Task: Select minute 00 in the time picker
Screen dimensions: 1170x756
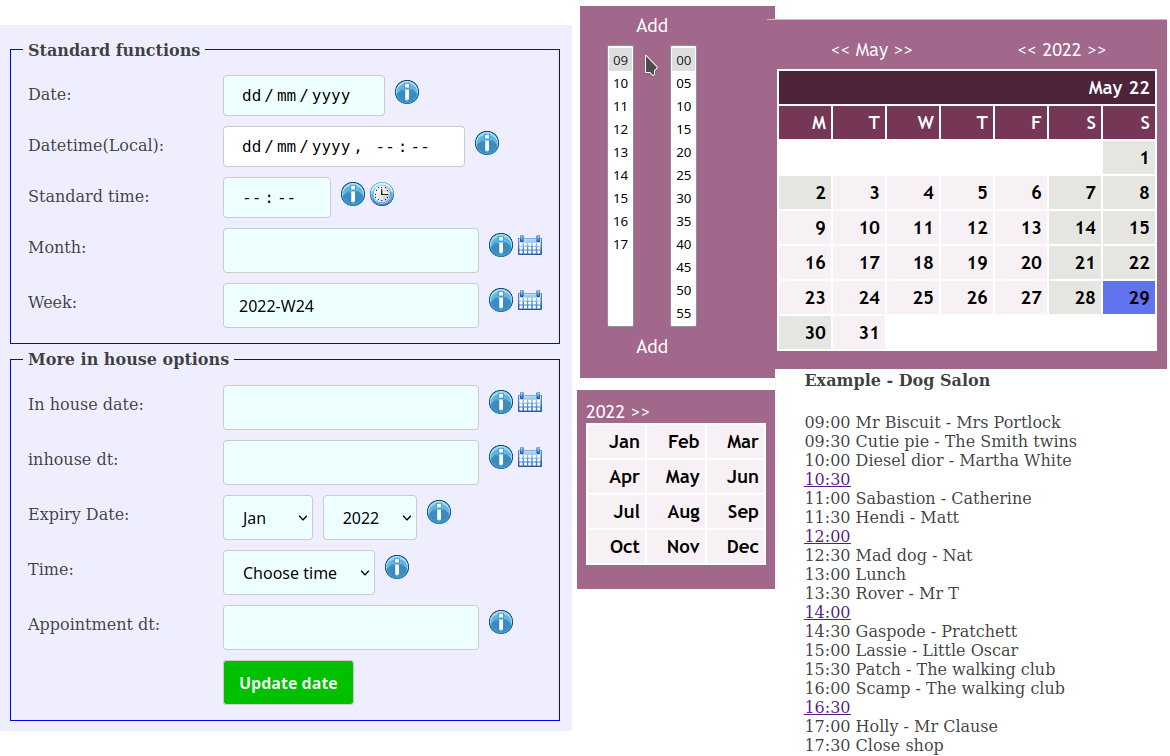Action: [683, 60]
